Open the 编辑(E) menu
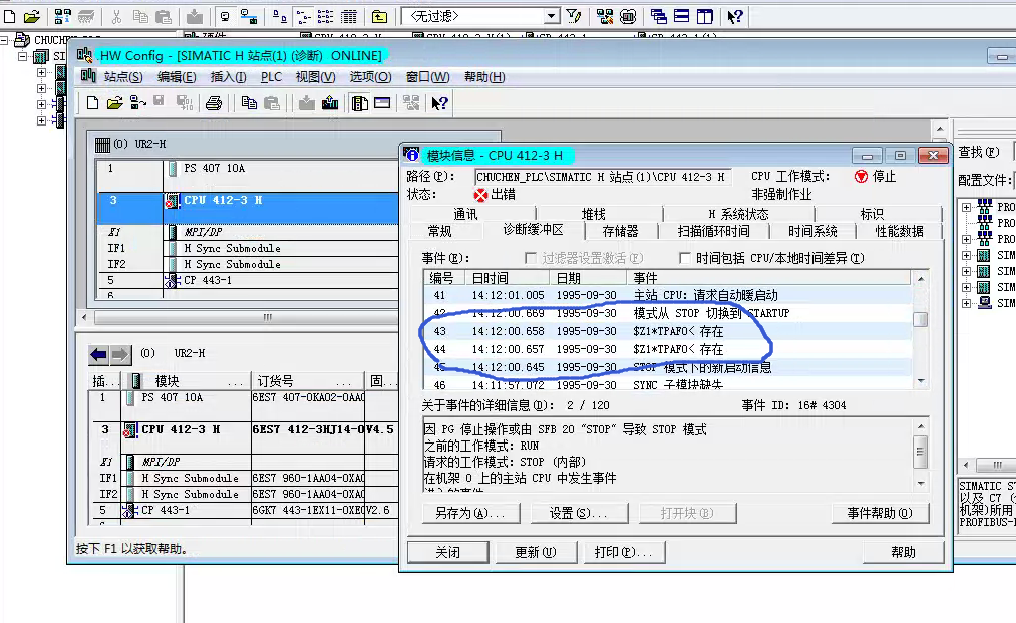 click(177, 77)
